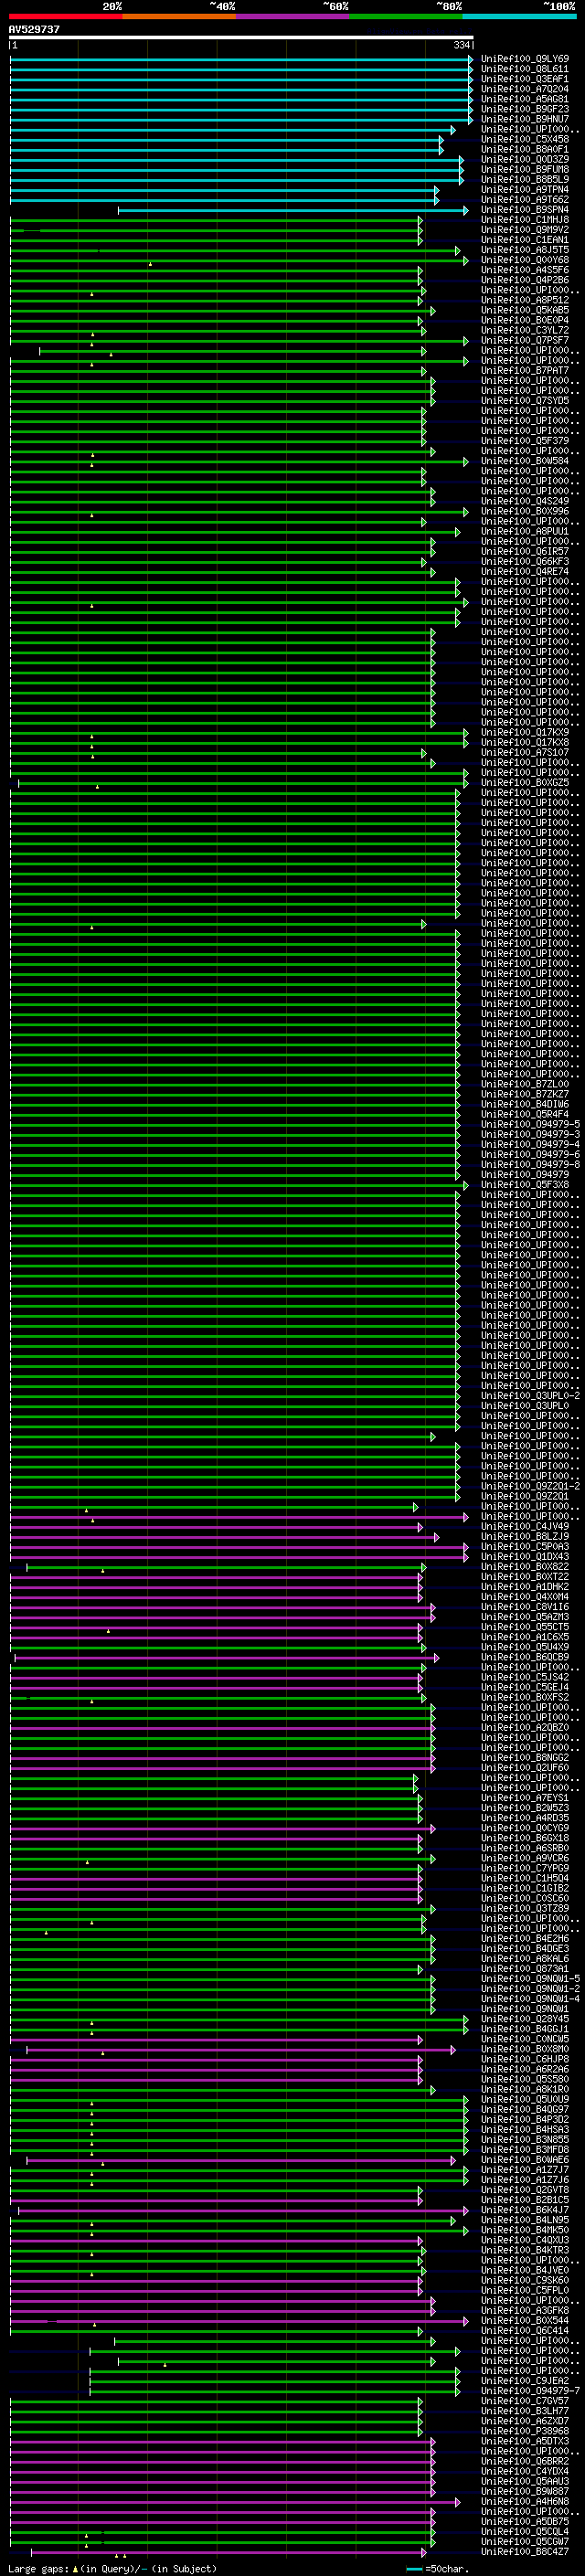Viewport: 585px width, 2576px height.
Task: Click UniRef100_Q1DX43 label
Action: coord(525,1556)
